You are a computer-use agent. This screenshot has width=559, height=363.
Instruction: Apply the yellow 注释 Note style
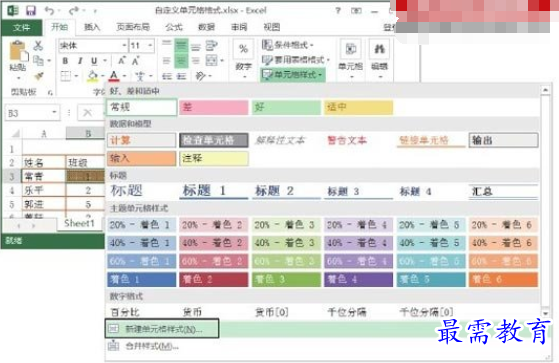[x=214, y=158]
